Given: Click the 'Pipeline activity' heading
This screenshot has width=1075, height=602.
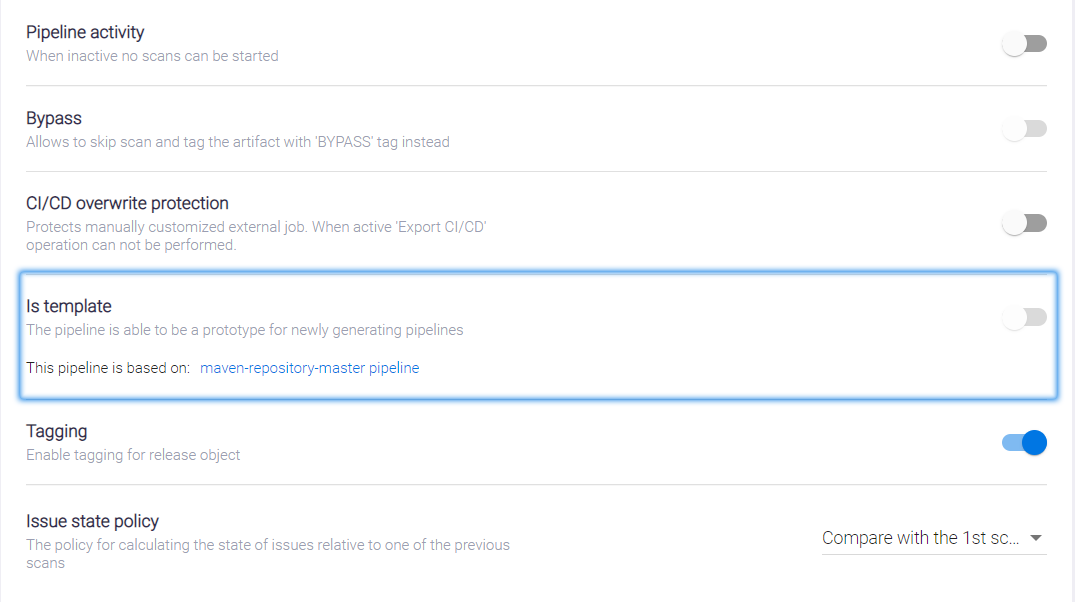Looking at the screenshot, I should point(85,33).
